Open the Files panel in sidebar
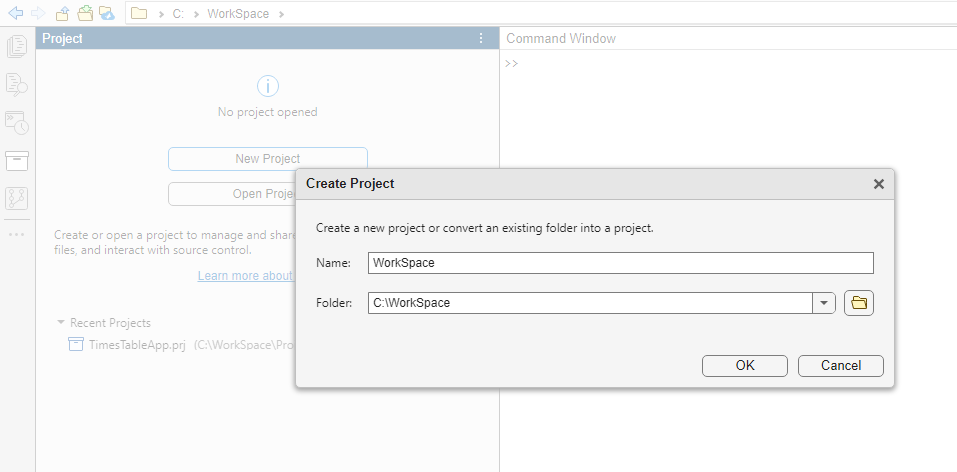This screenshot has height=472, width=957. pyautogui.click(x=17, y=46)
